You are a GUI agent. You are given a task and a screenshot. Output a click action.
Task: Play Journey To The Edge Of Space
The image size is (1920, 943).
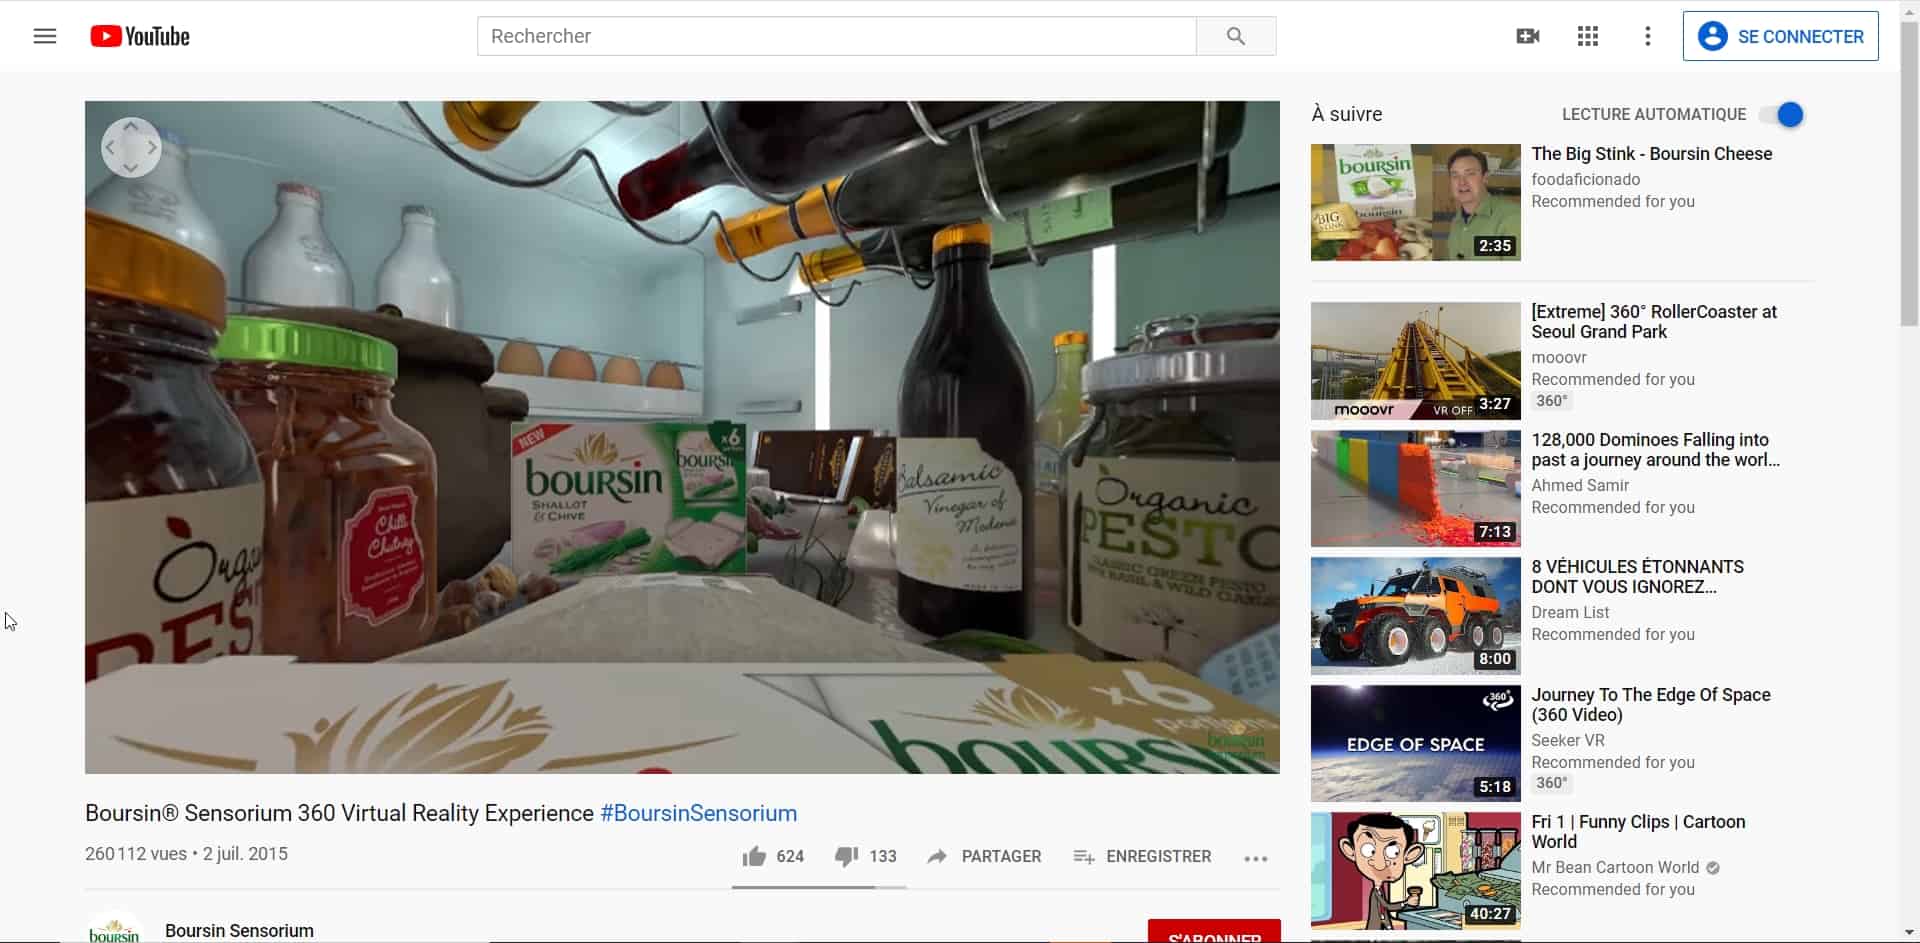pos(1415,743)
